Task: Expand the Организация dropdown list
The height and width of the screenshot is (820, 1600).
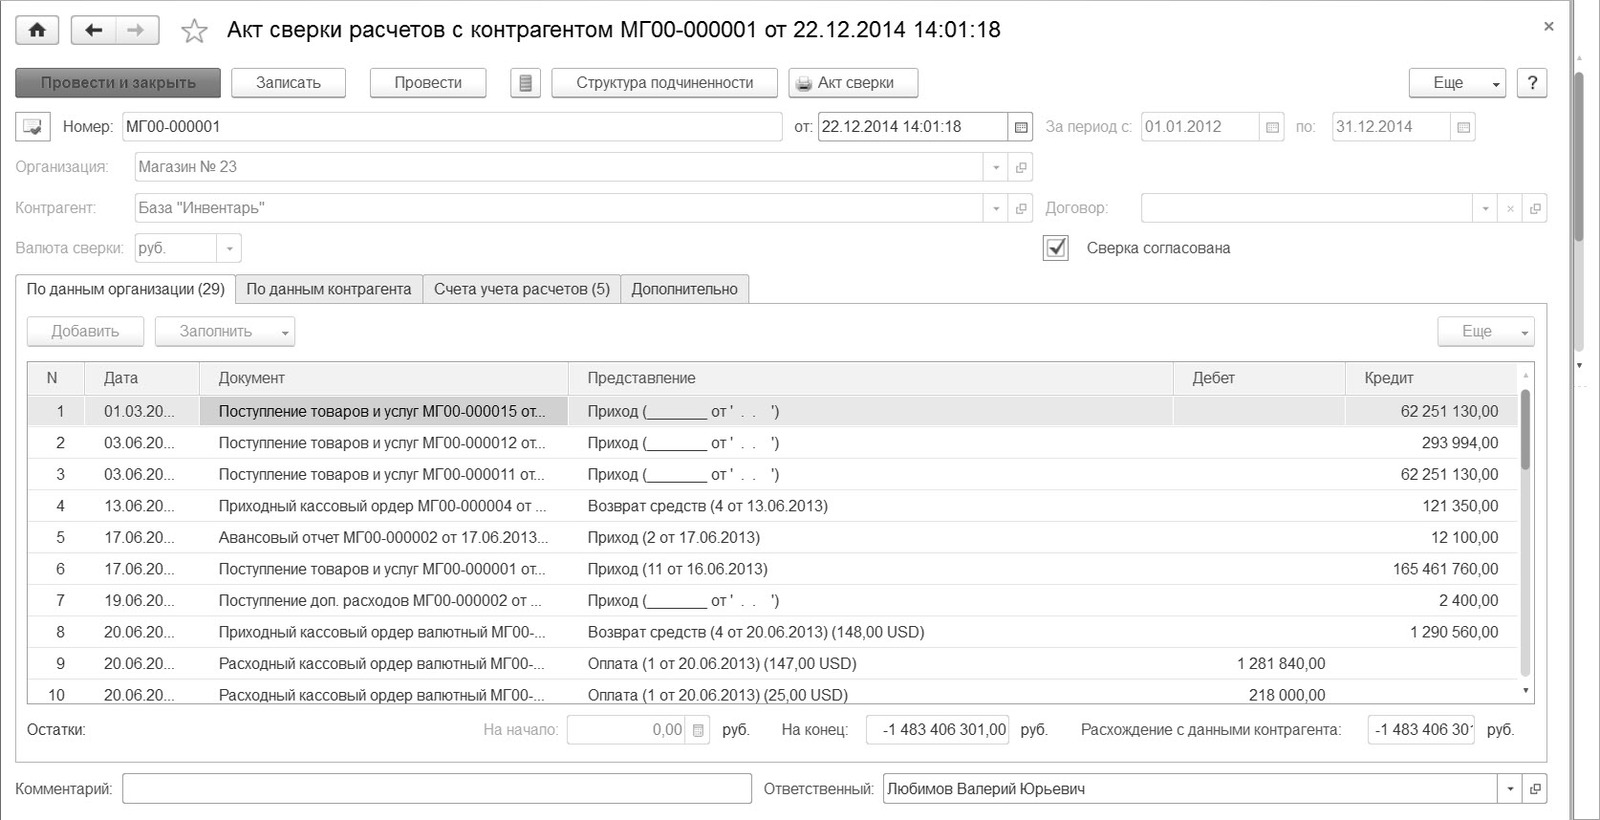Action: pyautogui.click(x=996, y=167)
